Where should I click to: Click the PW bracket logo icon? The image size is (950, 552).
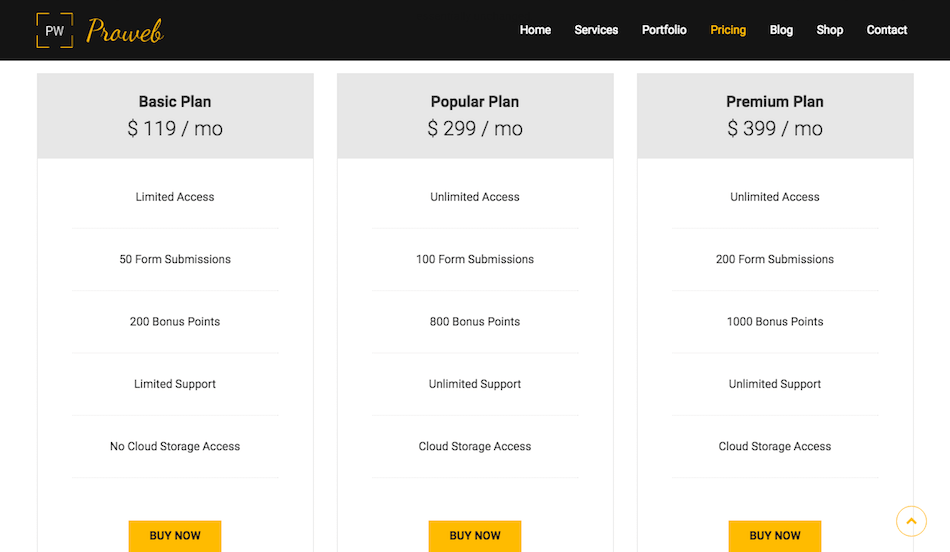point(55,30)
